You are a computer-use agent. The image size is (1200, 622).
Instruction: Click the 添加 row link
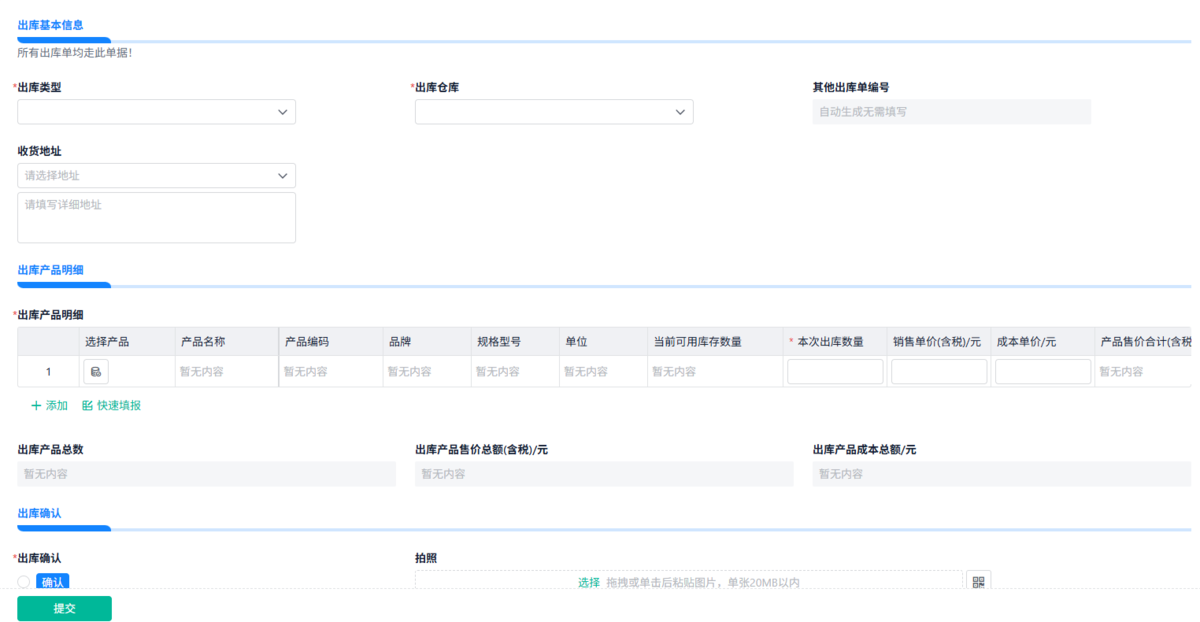pyautogui.click(x=57, y=406)
